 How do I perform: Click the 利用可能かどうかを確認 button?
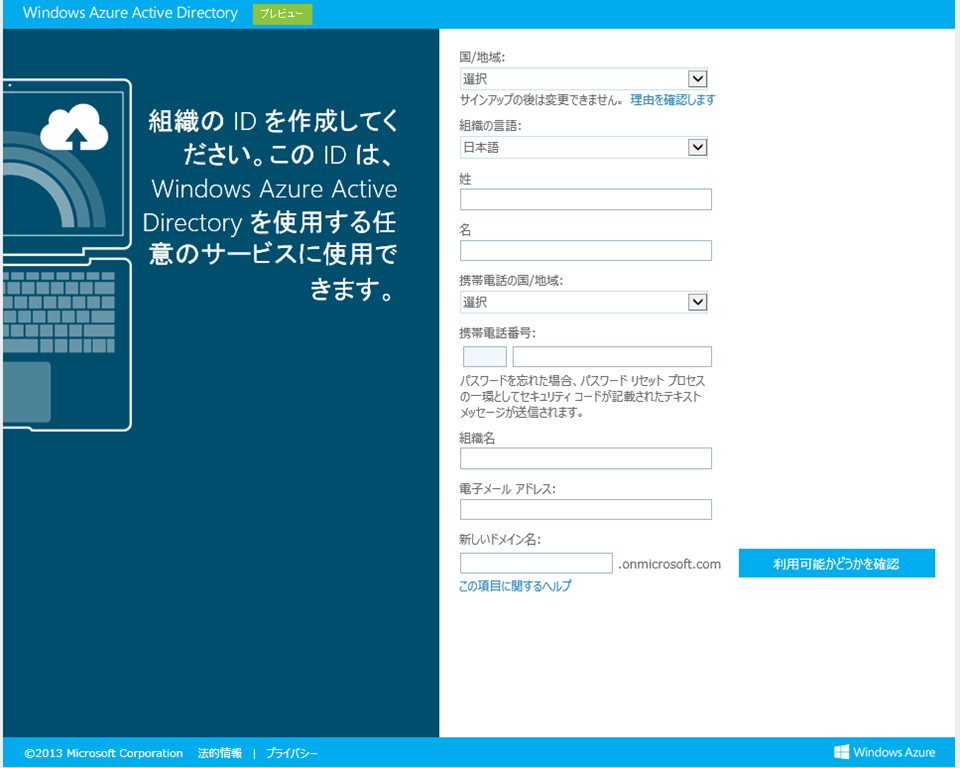[836, 564]
